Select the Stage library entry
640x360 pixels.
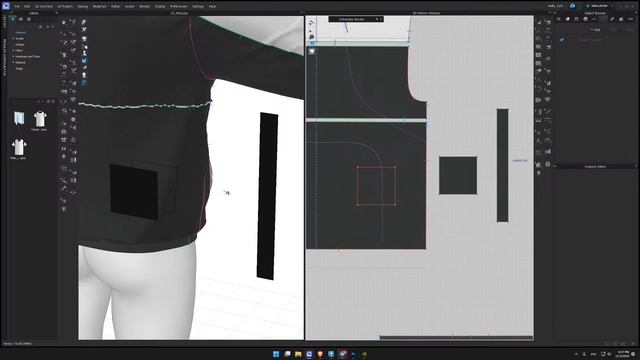(x=19, y=69)
